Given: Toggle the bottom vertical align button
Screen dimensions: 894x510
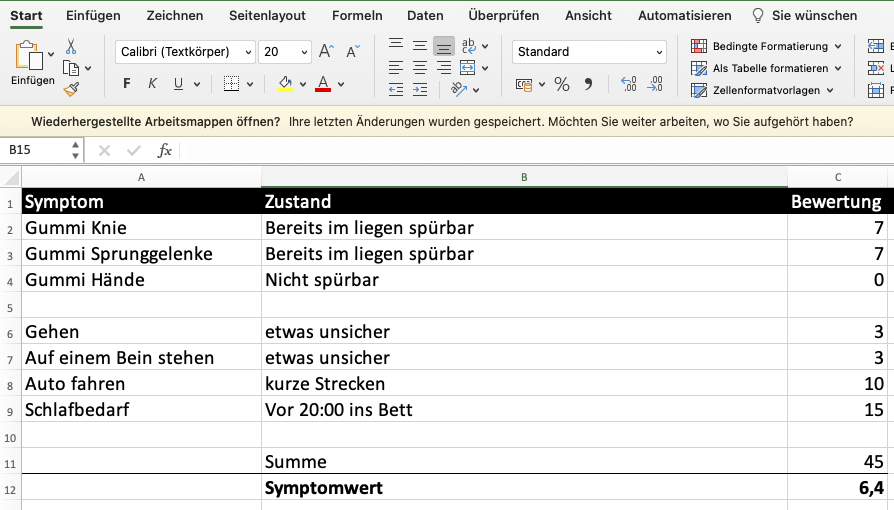Looking at the screenshot, I should click(444, 46).
